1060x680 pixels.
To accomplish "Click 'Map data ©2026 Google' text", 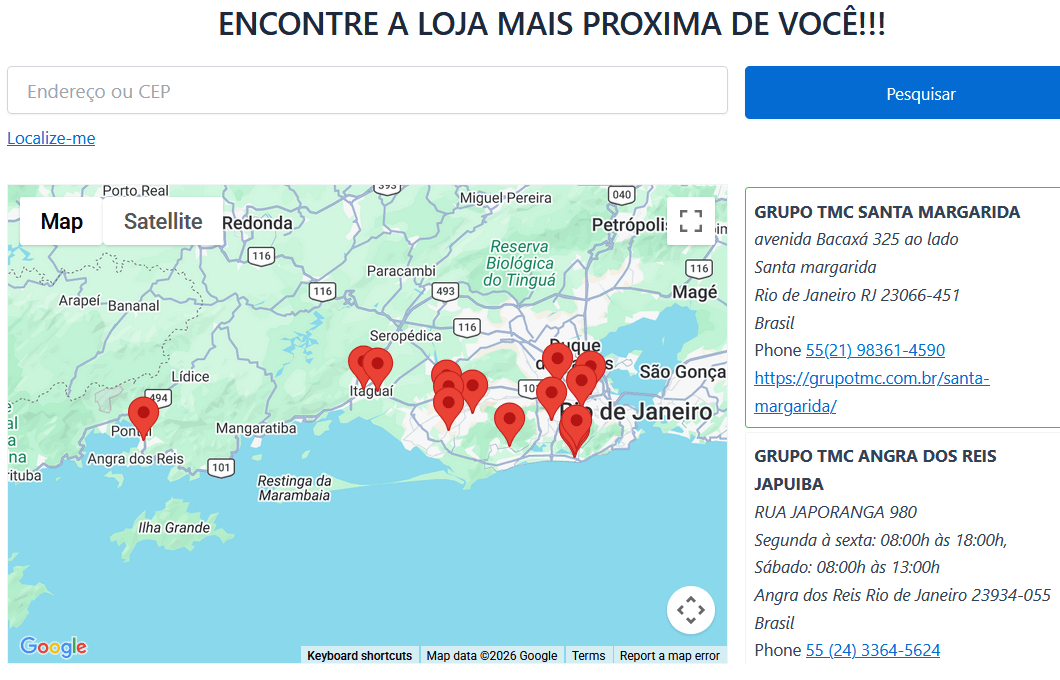I will point(491,656).
